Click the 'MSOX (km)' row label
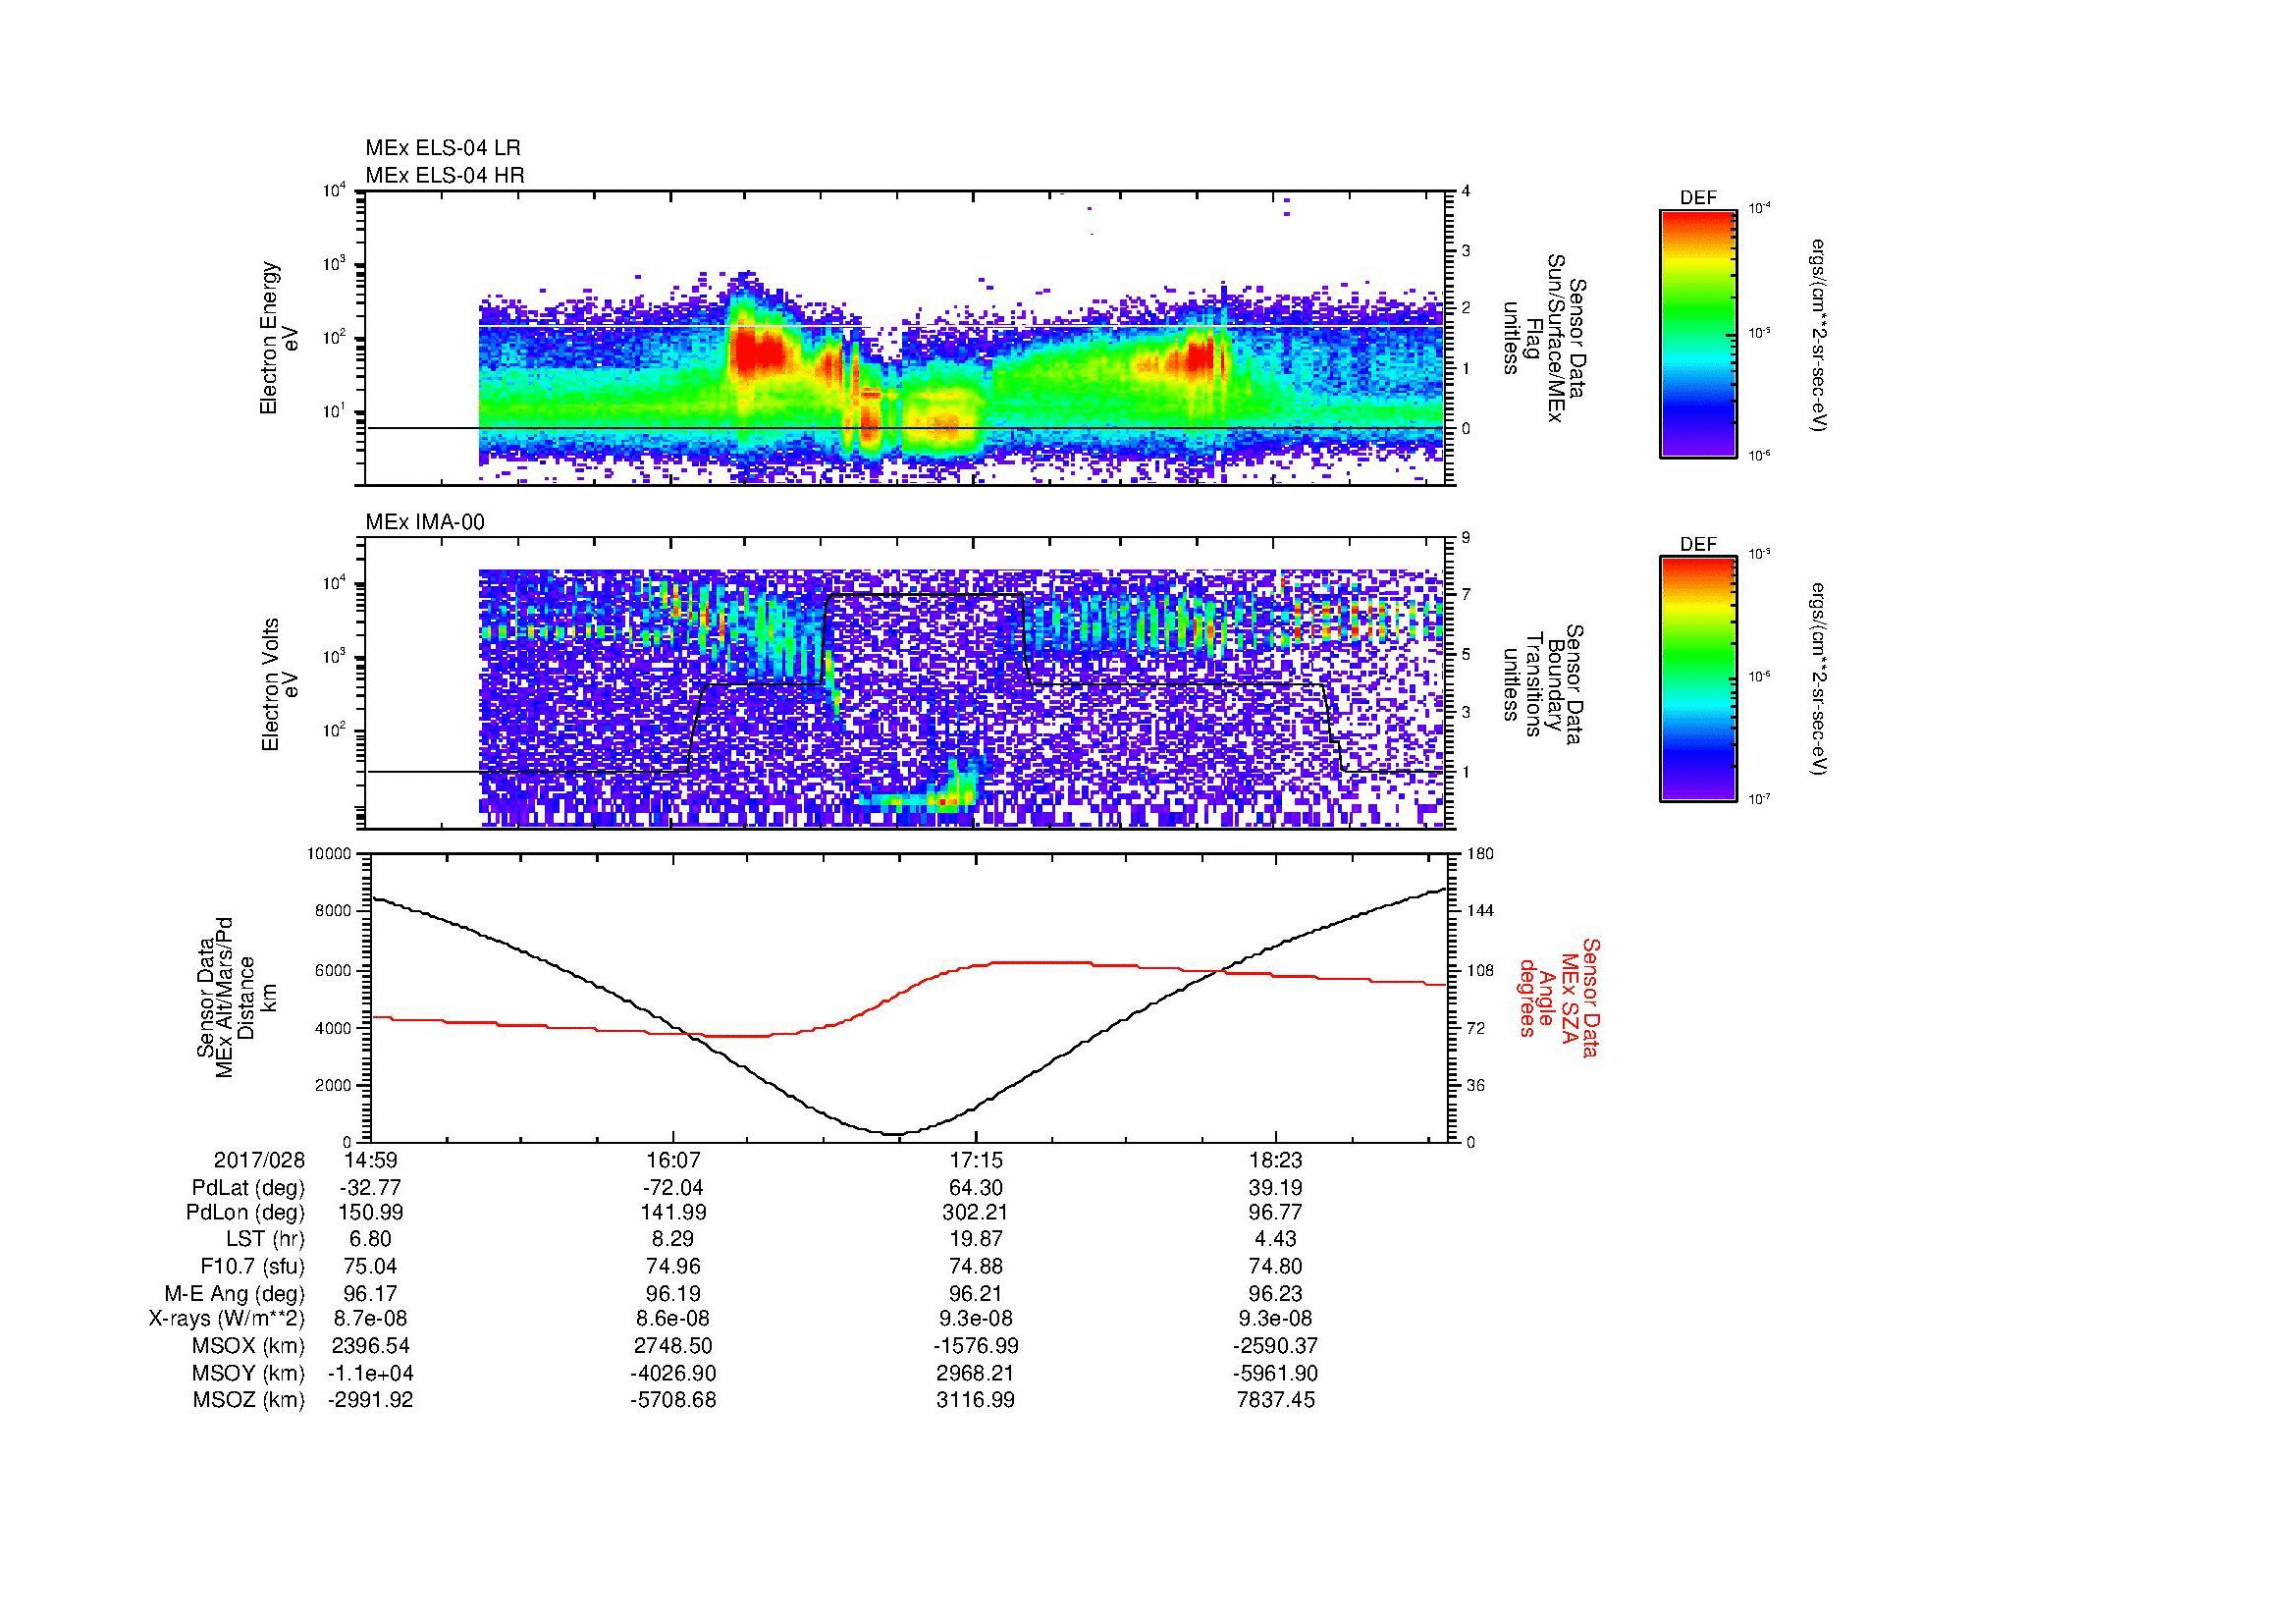 point(248,1347)
